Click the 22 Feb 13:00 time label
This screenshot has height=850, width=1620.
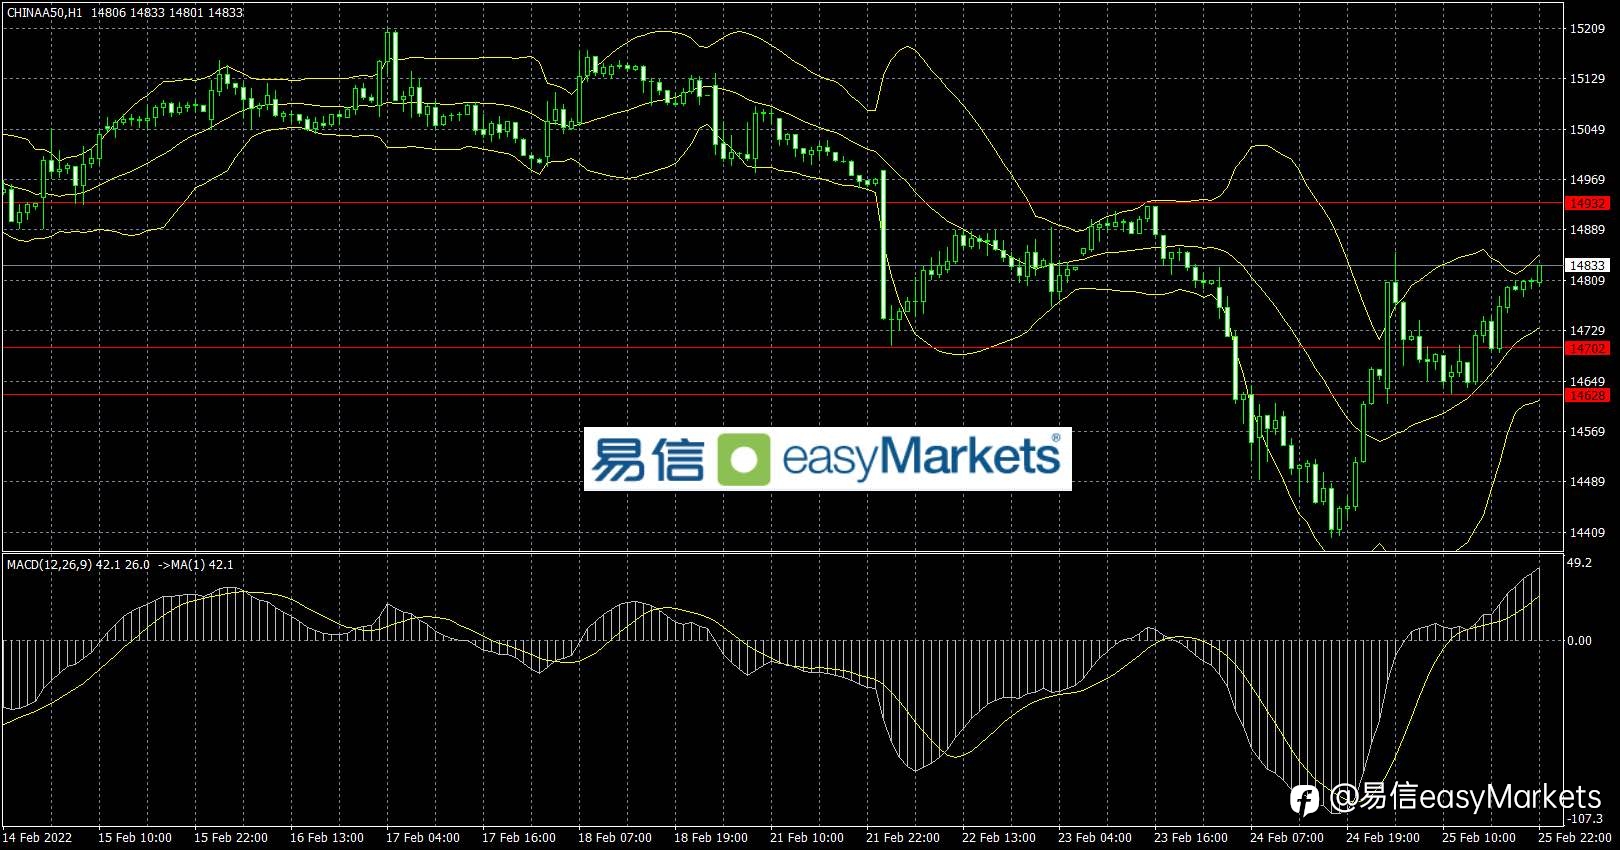click(x=999, y=838)
